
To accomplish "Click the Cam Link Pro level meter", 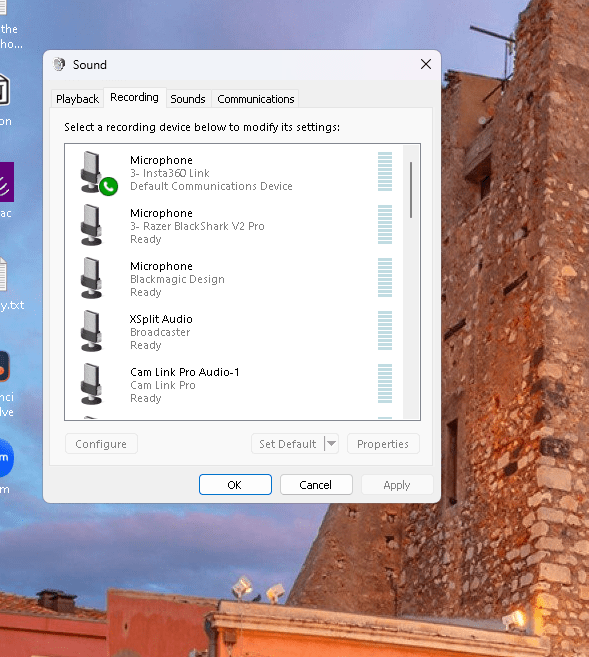I will click(385, 383).
